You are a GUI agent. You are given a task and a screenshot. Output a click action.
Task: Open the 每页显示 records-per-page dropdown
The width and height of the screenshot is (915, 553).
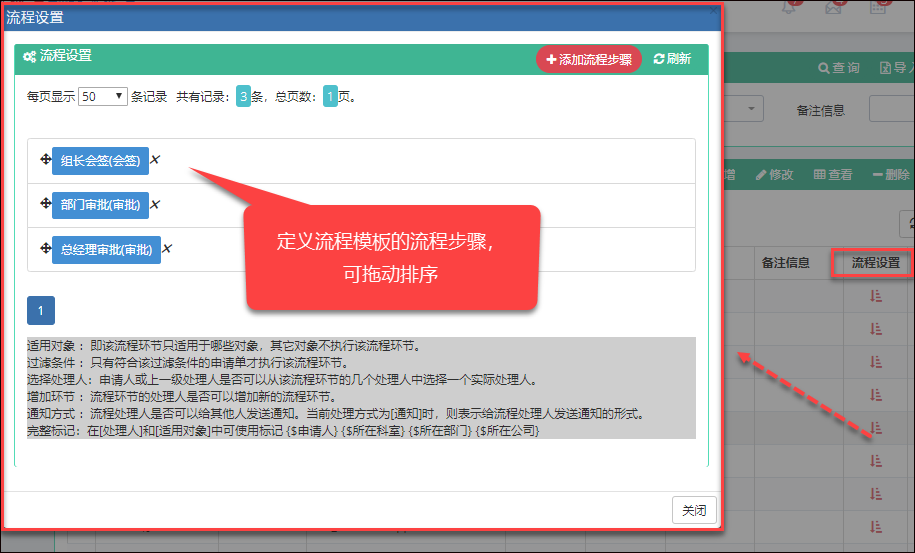tap(103, 96)
